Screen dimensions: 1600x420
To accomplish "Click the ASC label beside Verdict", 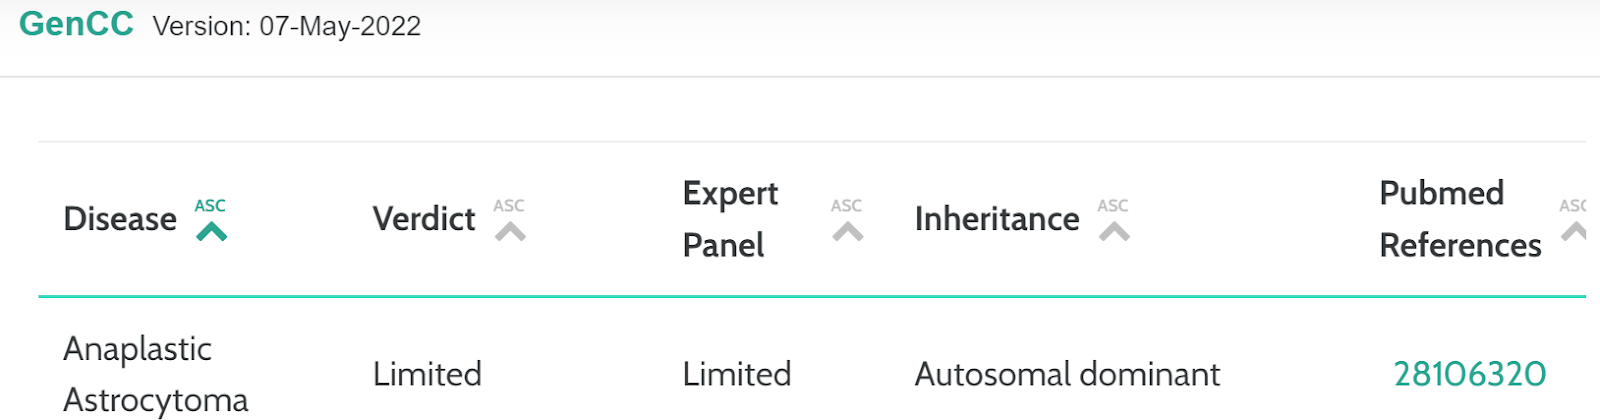I will coord(509,206).
